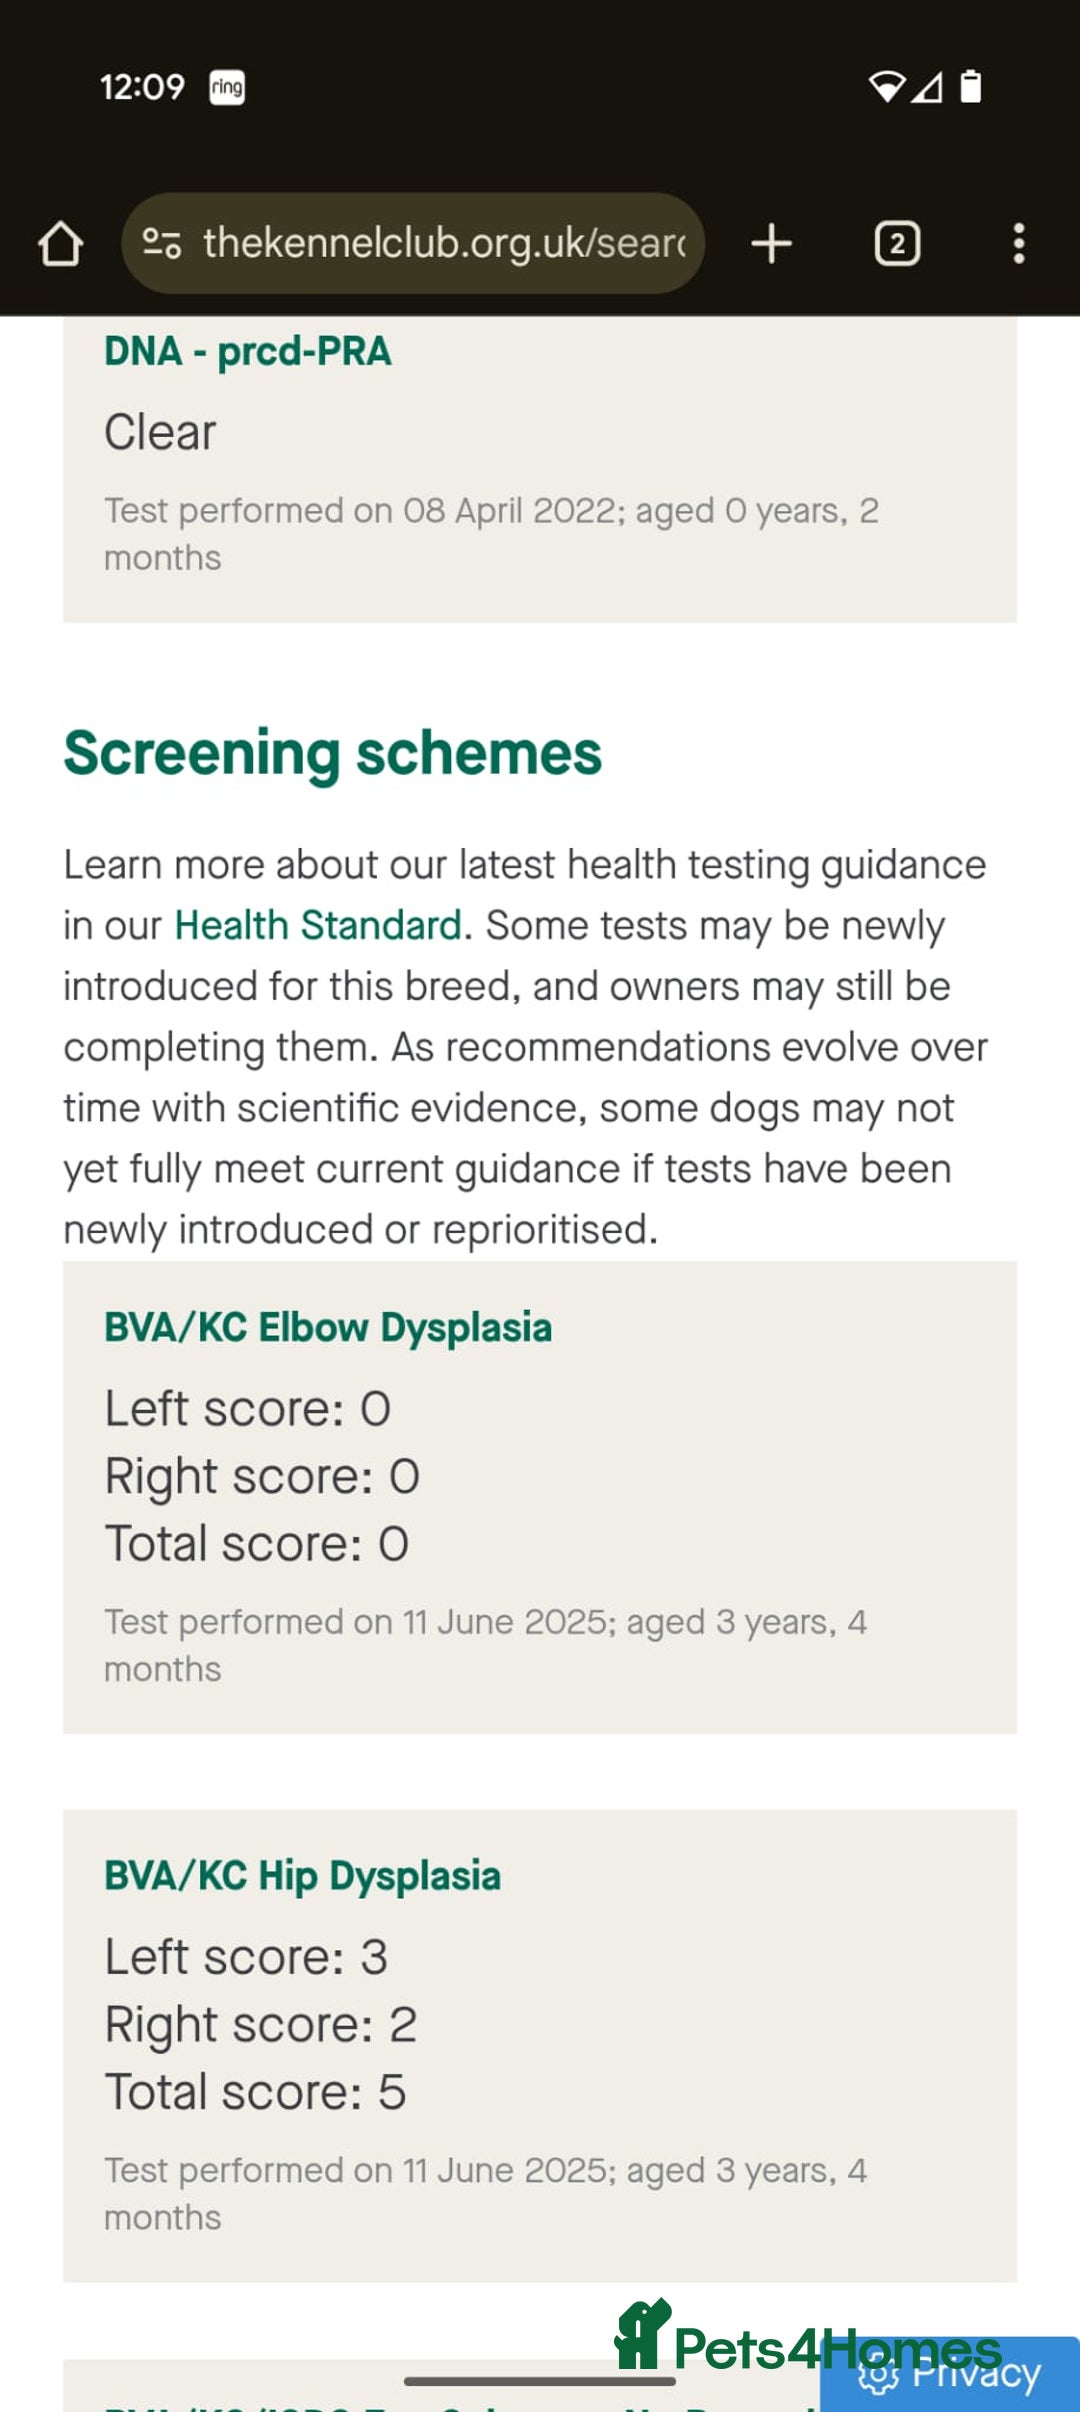Screen dimensions: 1080x2412
Task: Open site settings icon in address bar
Action: pos(161,243)
